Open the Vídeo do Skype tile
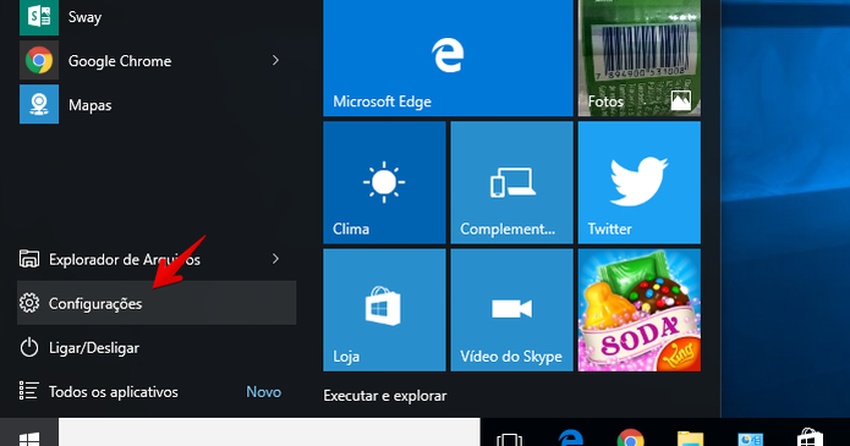This screenshot has height=446, width=850. click(x=512, y=310)
